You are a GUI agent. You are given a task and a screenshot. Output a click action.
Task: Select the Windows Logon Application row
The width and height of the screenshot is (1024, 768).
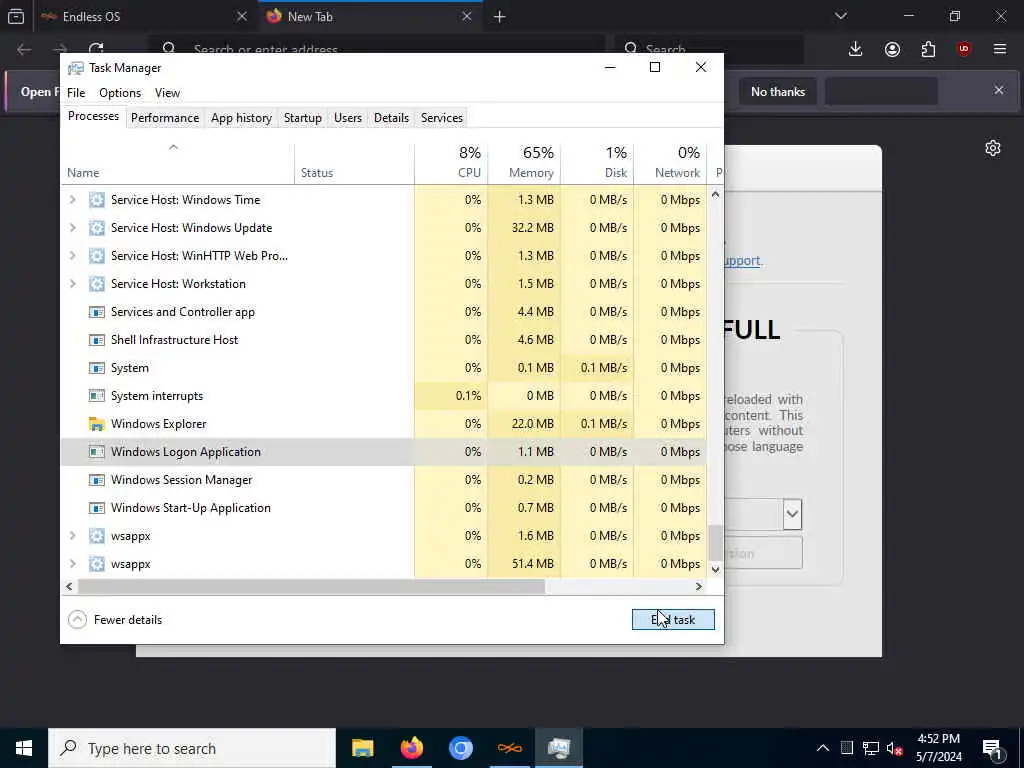[x=383, y=452]
